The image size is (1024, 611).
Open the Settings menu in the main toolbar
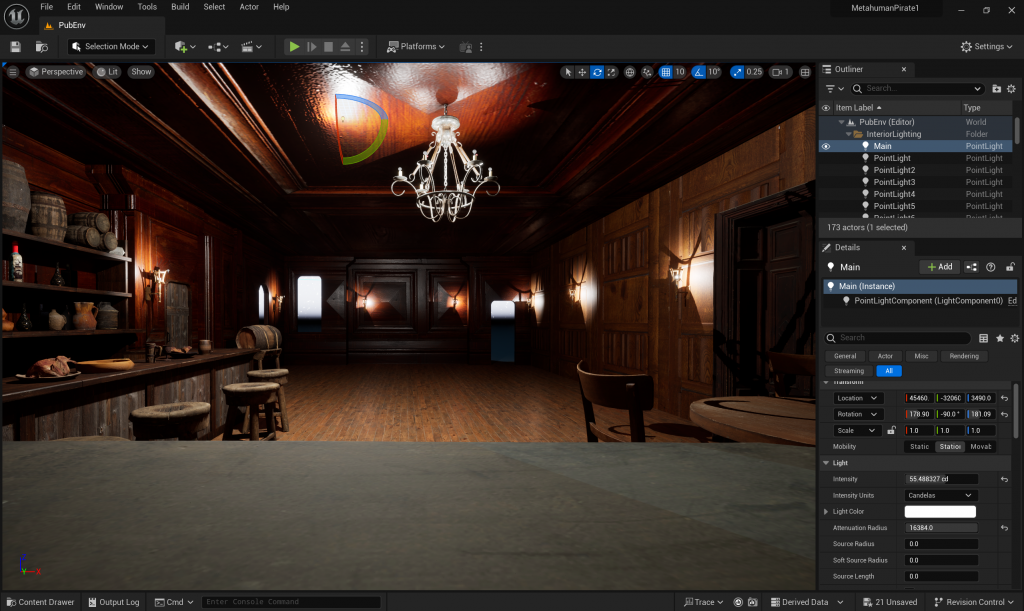pos(986,46)
